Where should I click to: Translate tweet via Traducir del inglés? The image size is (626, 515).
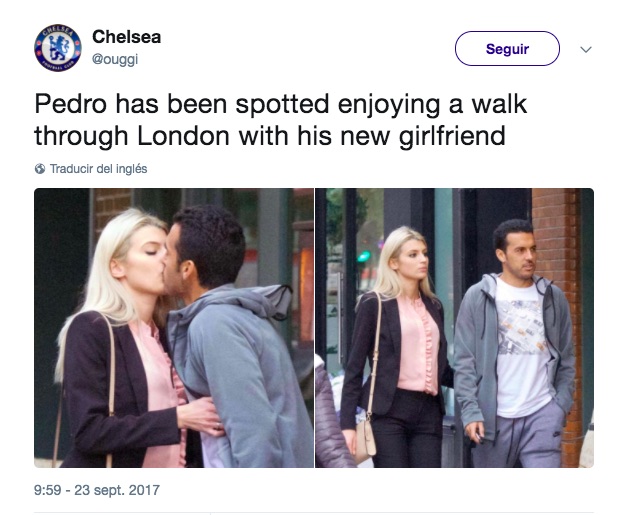(98, 169)
